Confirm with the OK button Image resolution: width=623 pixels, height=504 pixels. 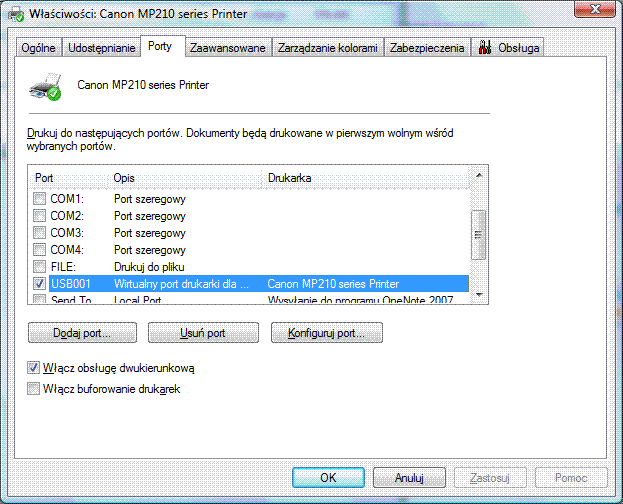(328, 477)
